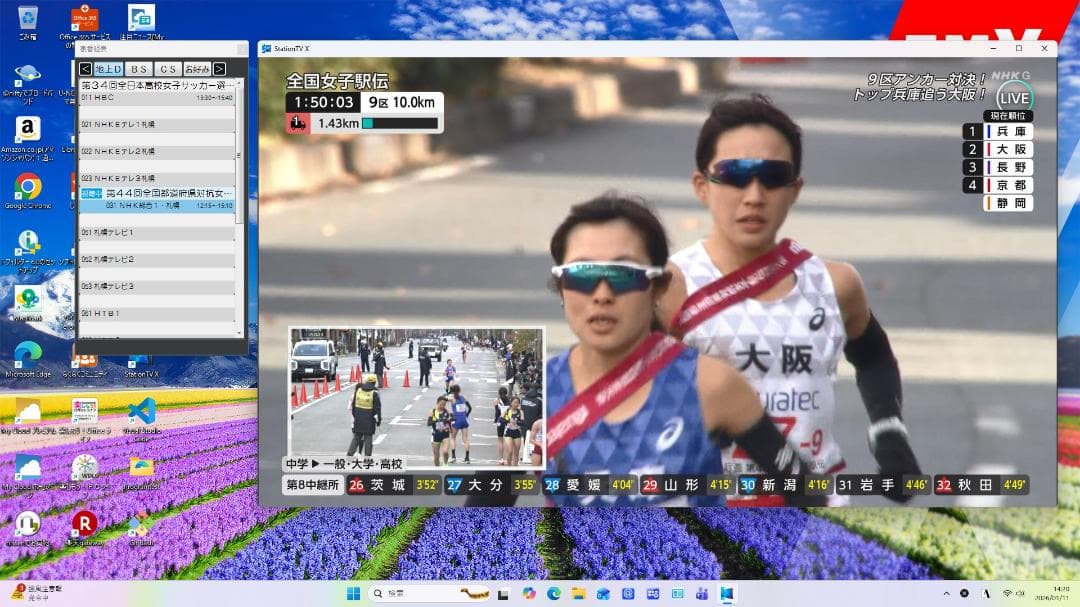
Task: Click the left arrow before the 地上D tab
Action: 86,68
